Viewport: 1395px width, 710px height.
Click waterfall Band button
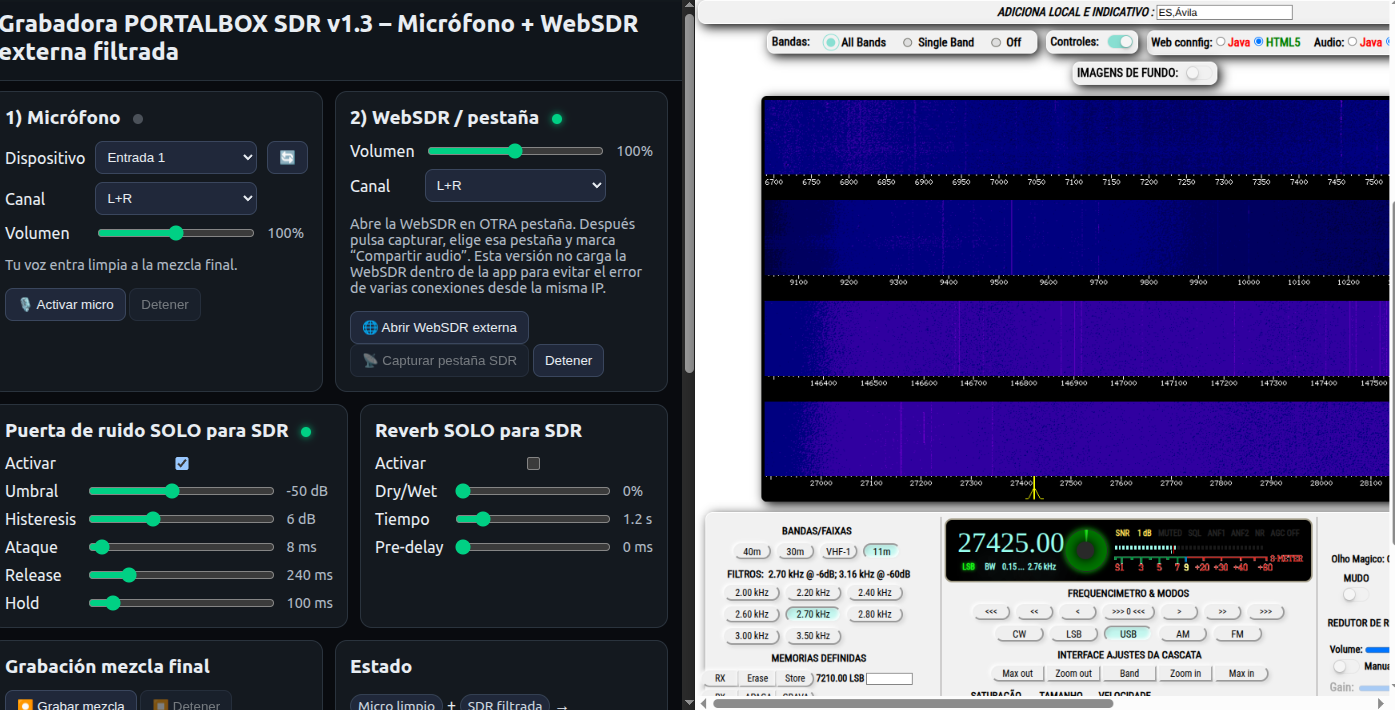point(1129,674)
